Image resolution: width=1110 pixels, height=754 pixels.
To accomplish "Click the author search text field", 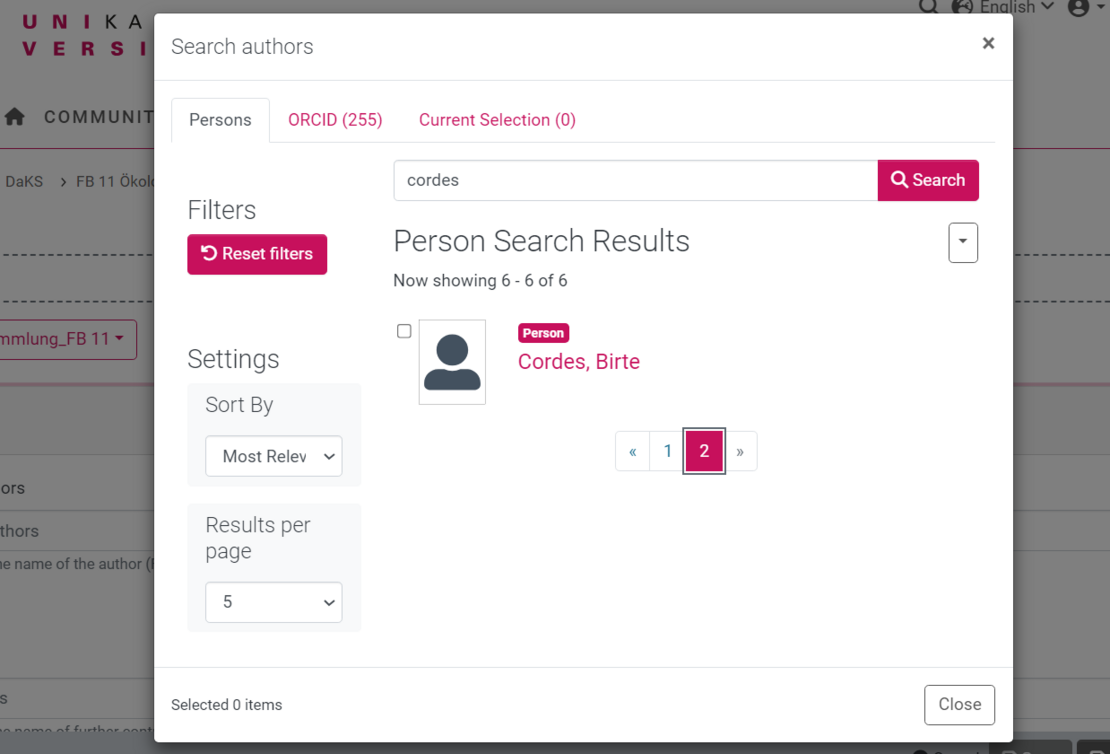I will coord(635,181).
